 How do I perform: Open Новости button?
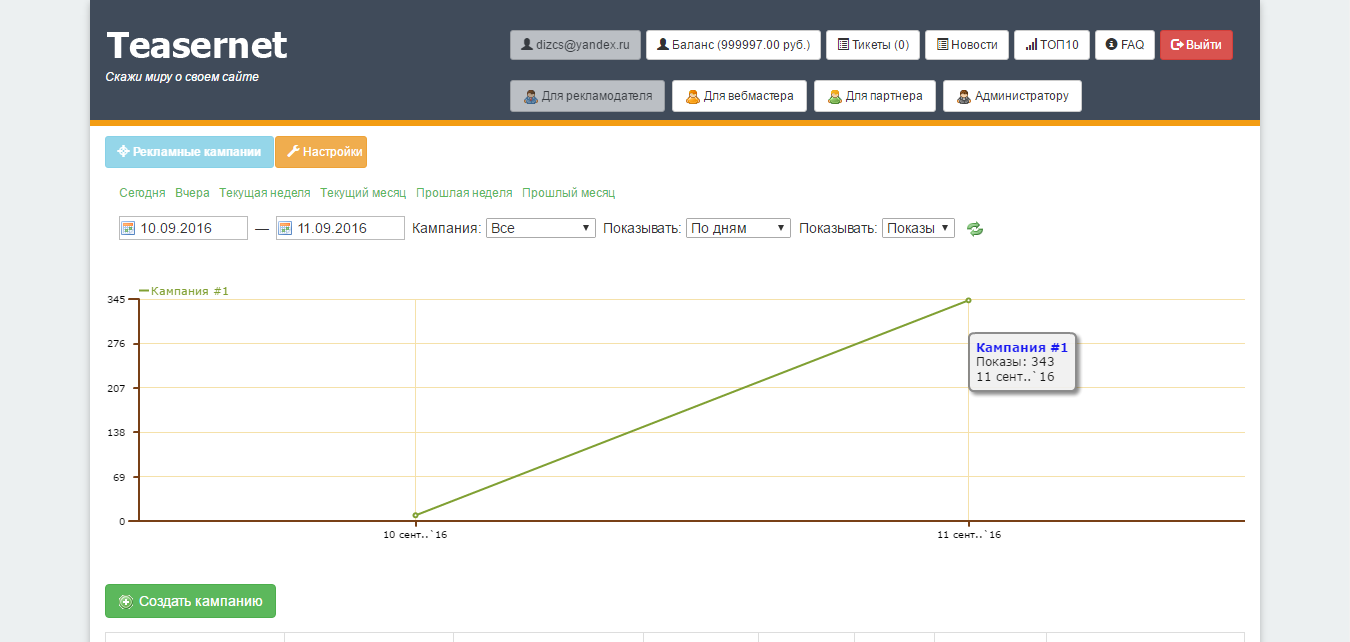pyautogui.click(x=967, y=45)
